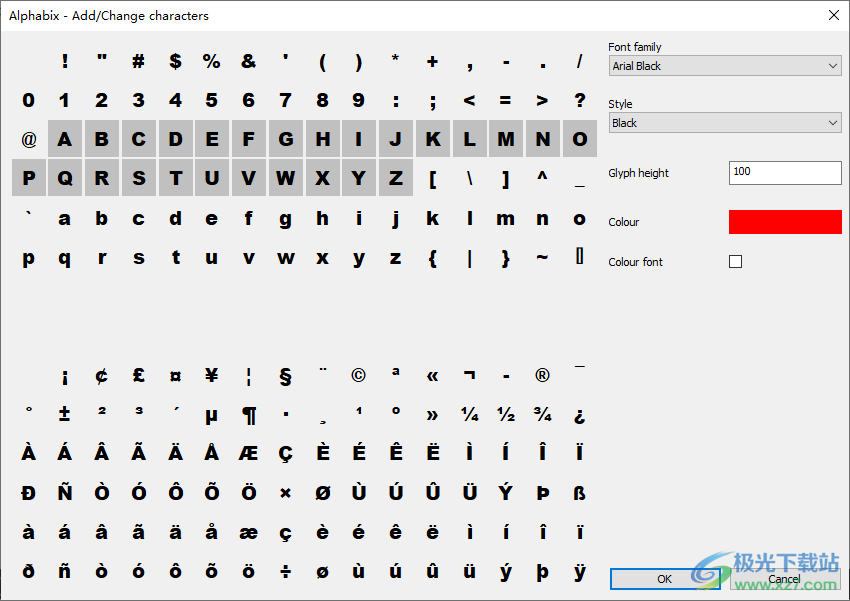
Task: Pick the equals = glyph
Action: tap(506, 100)
